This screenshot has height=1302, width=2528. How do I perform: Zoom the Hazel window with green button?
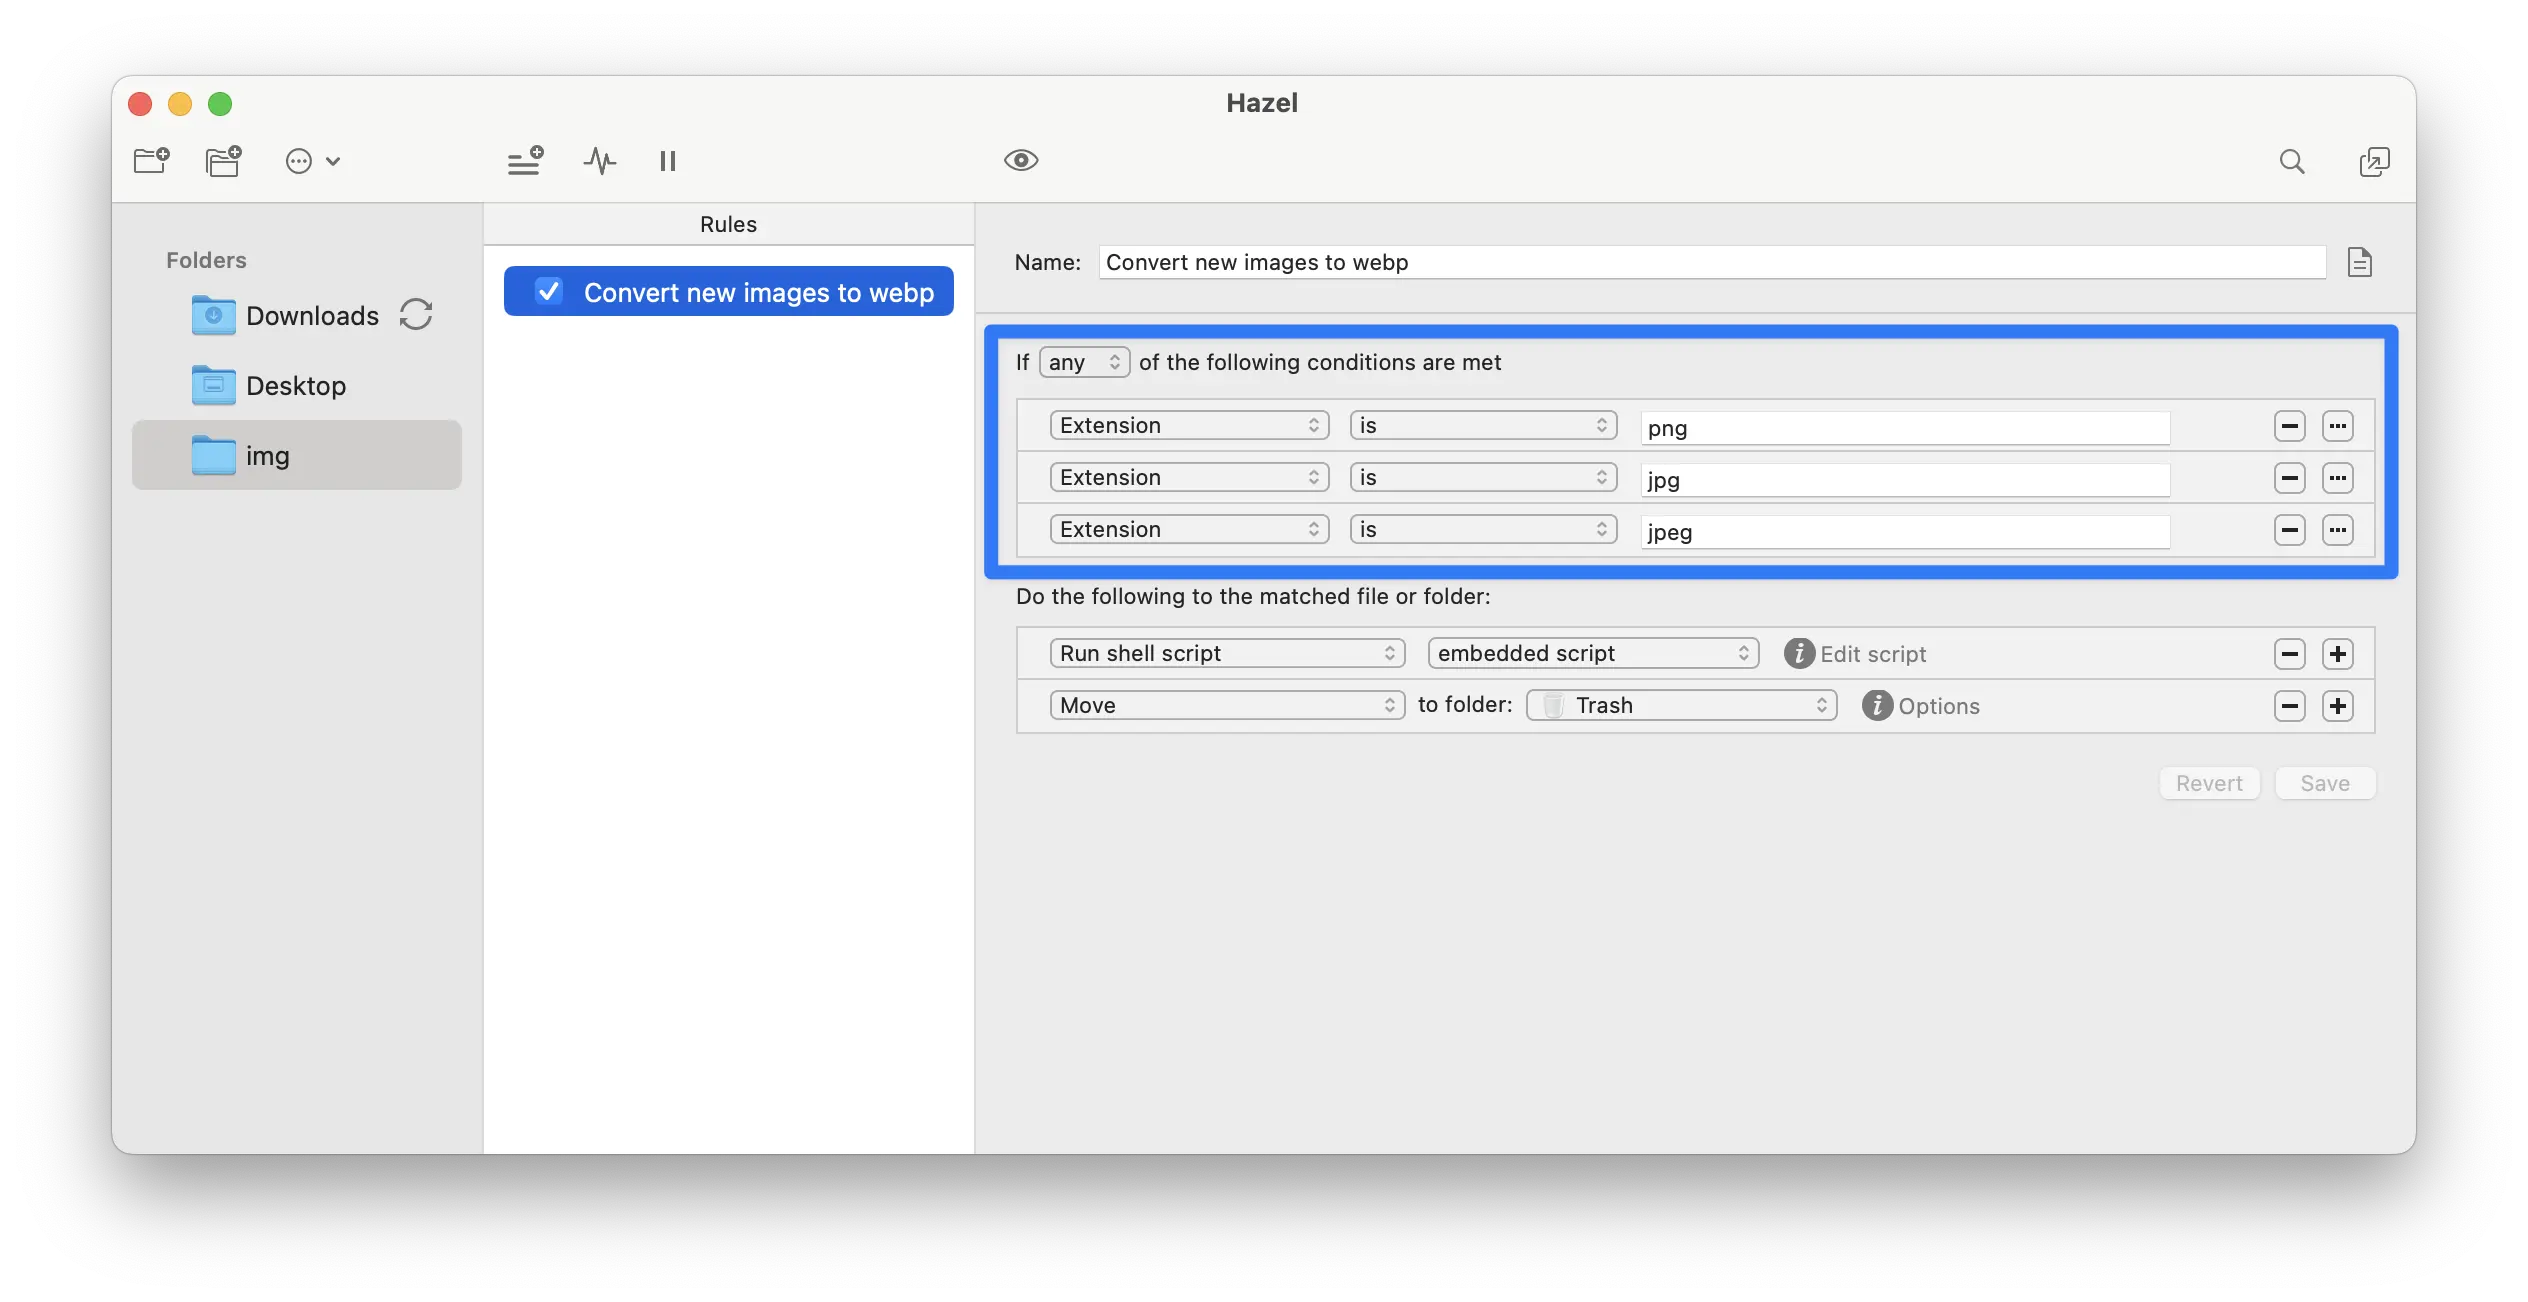(220, 104)
